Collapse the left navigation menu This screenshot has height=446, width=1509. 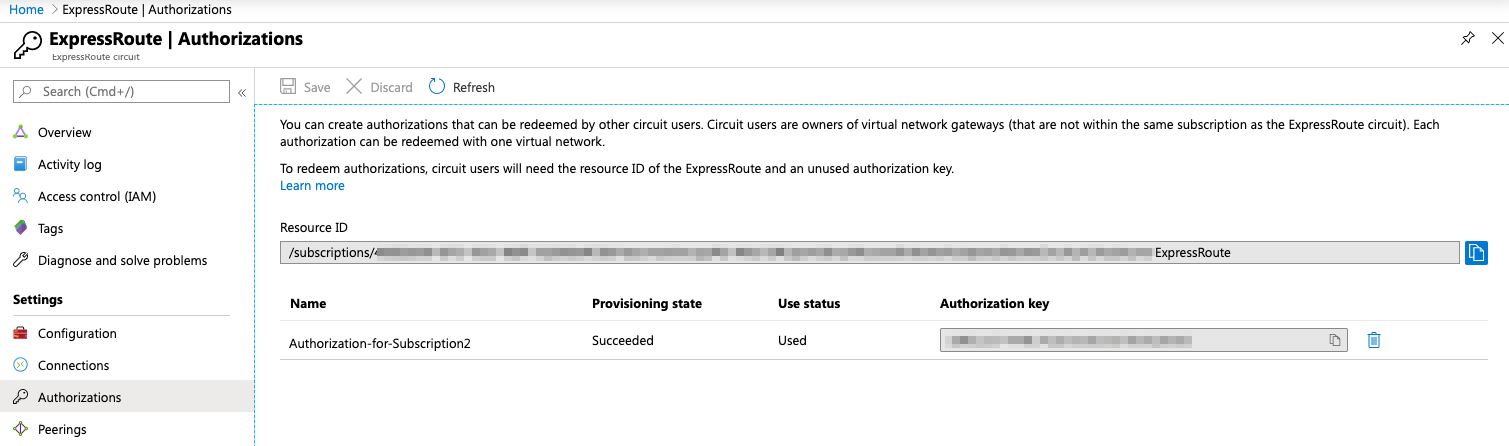pyautogui.click(x=242, y=92)
